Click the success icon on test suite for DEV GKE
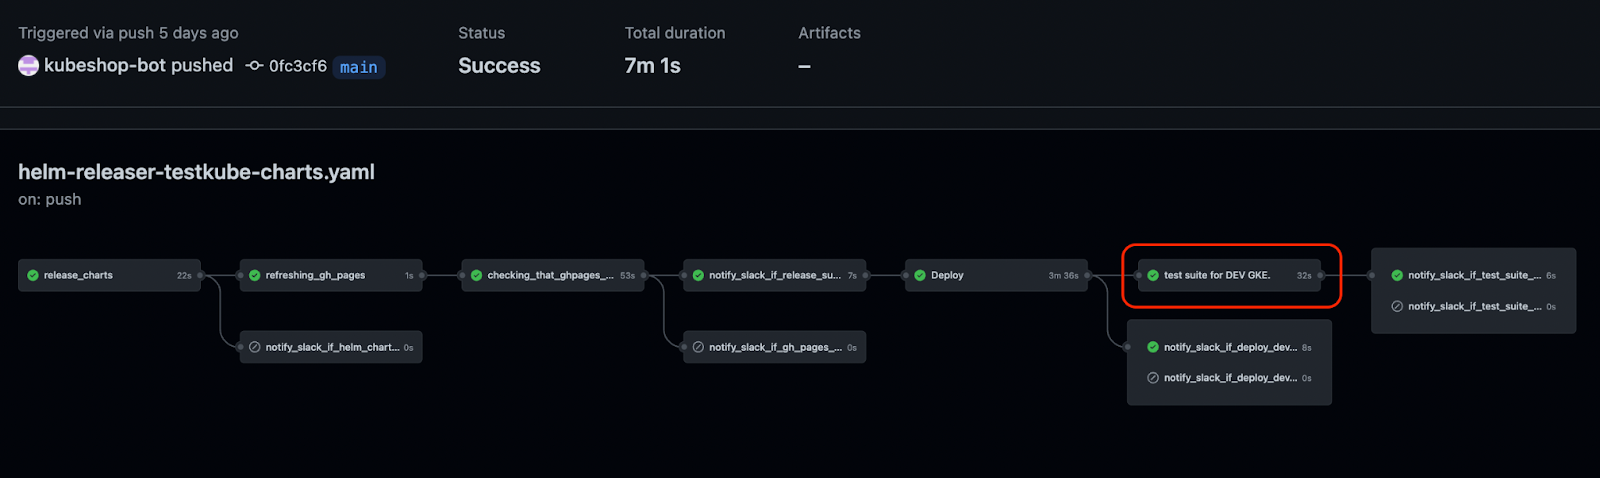 [1153, 275]
